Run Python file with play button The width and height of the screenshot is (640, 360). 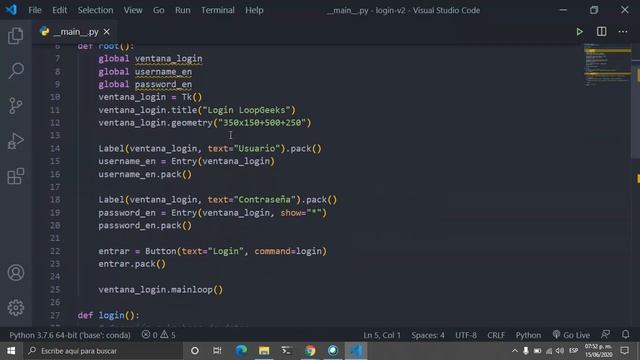pyautogui.click(x=579, y=31)
